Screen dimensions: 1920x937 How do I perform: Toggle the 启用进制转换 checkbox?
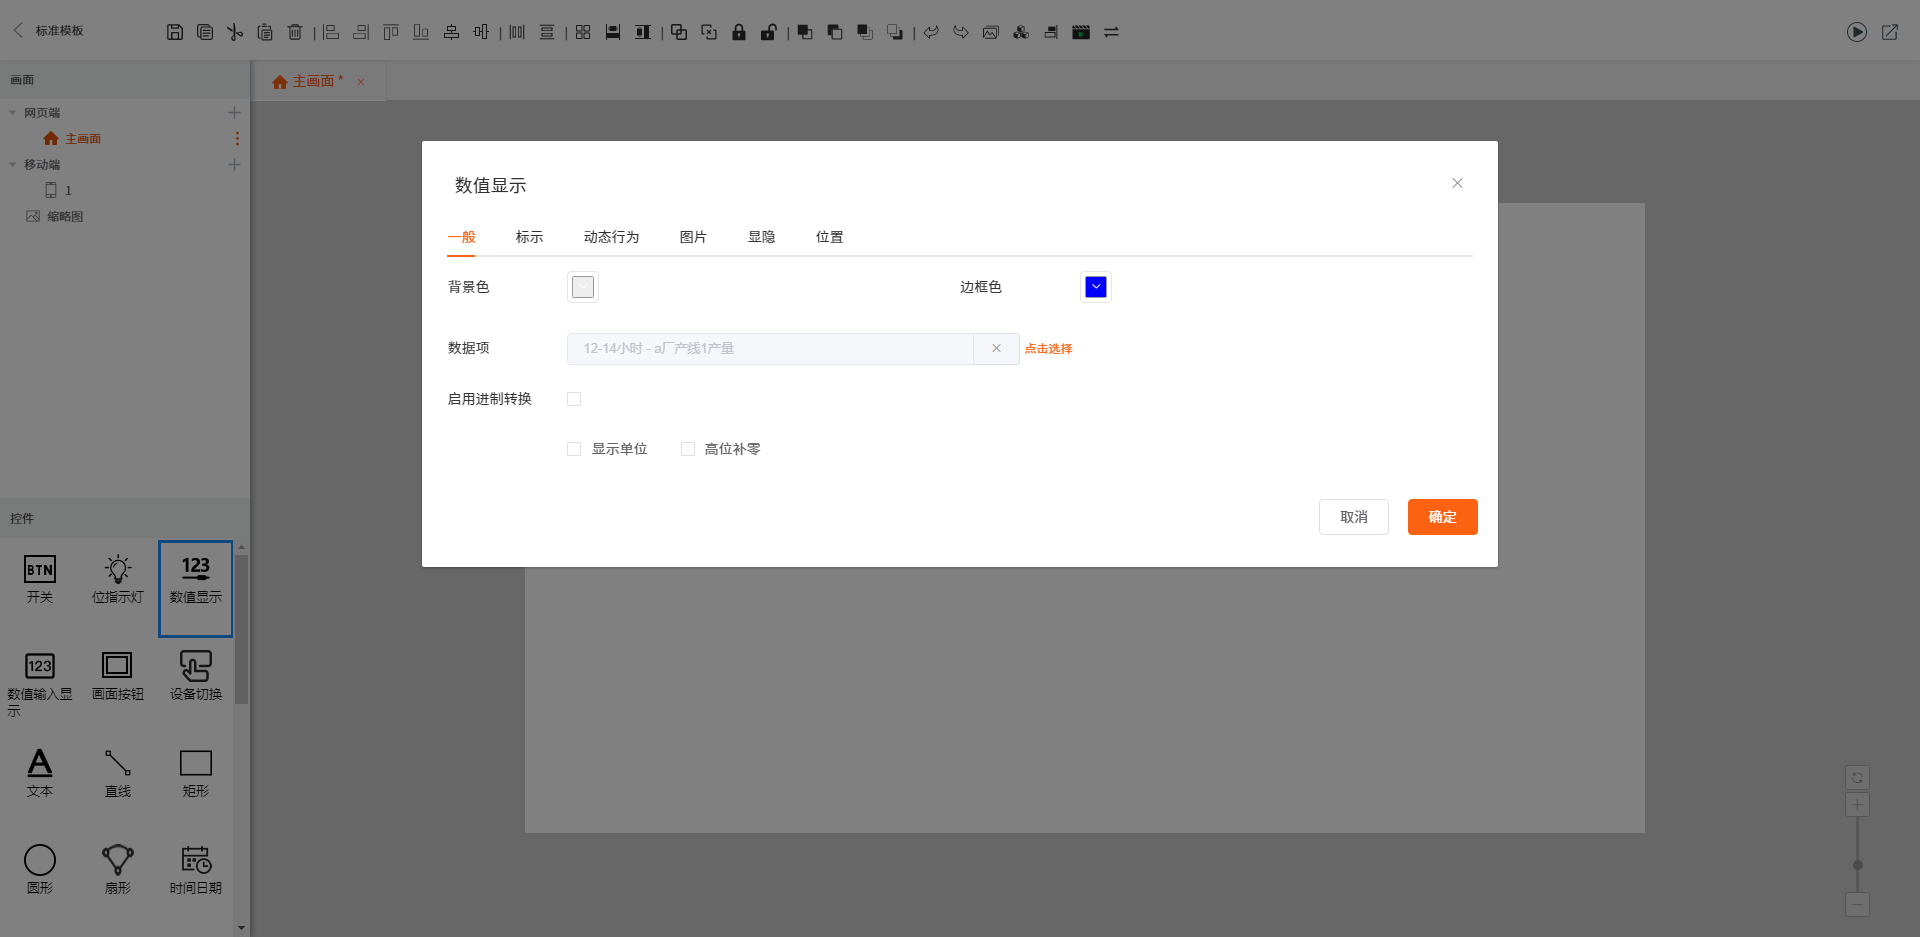[x=574, y=399]
